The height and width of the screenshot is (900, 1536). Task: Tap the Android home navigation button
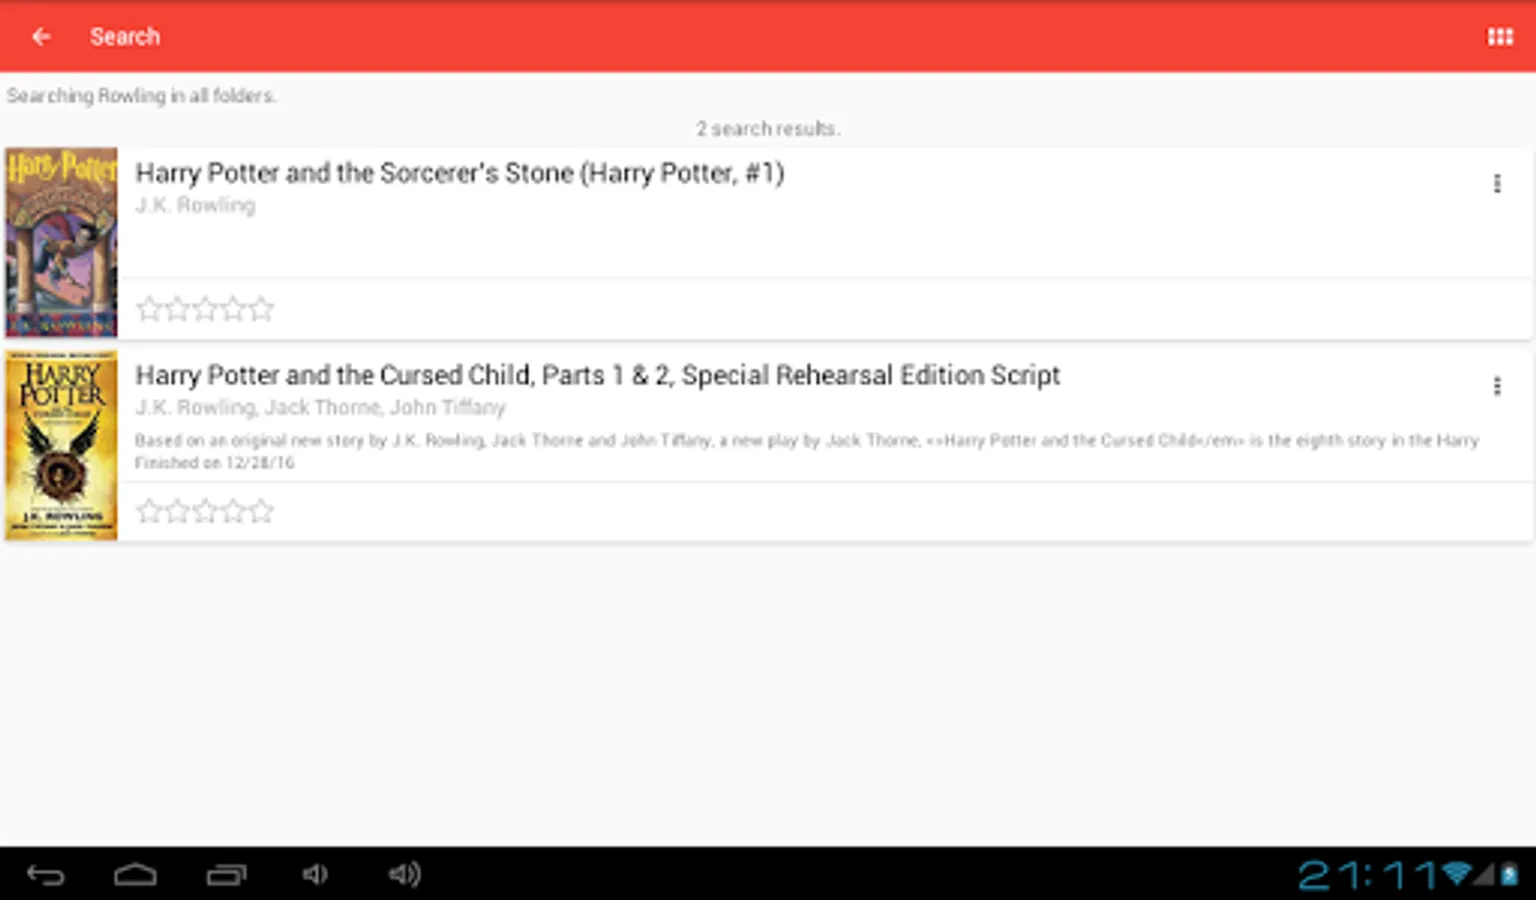[135, 875]
